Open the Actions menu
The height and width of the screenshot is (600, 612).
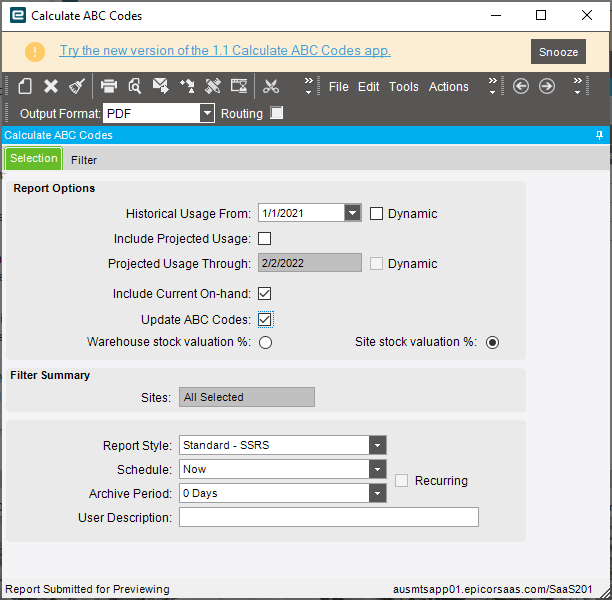(x=448, y=87)
